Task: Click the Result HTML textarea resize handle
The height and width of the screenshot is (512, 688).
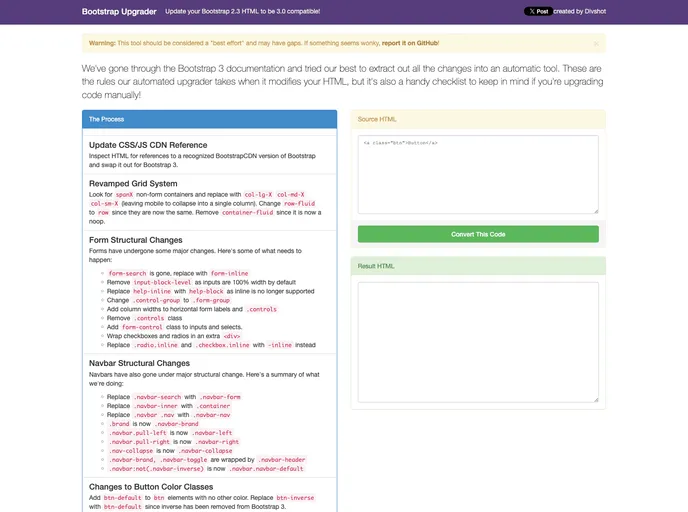Action: pos(596,399)
